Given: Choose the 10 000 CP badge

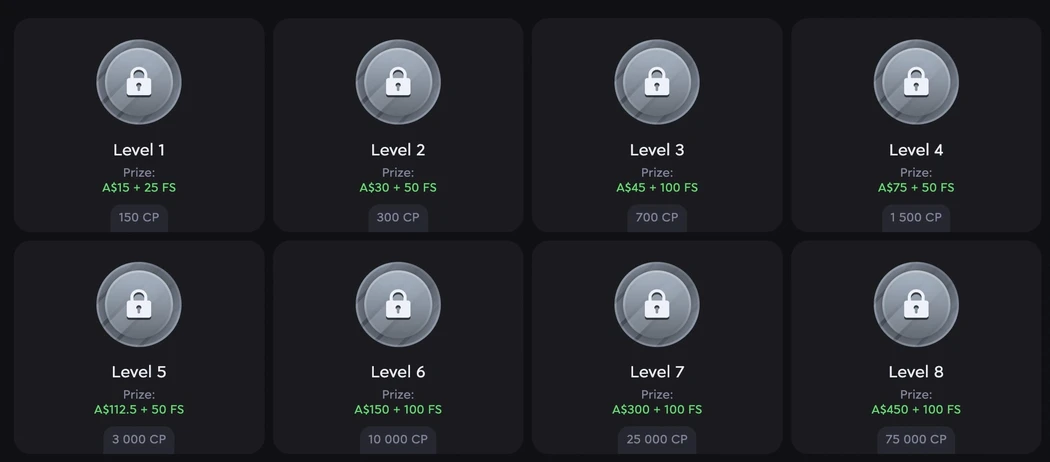Looking at the screenshot, I should tap(398, 439).
